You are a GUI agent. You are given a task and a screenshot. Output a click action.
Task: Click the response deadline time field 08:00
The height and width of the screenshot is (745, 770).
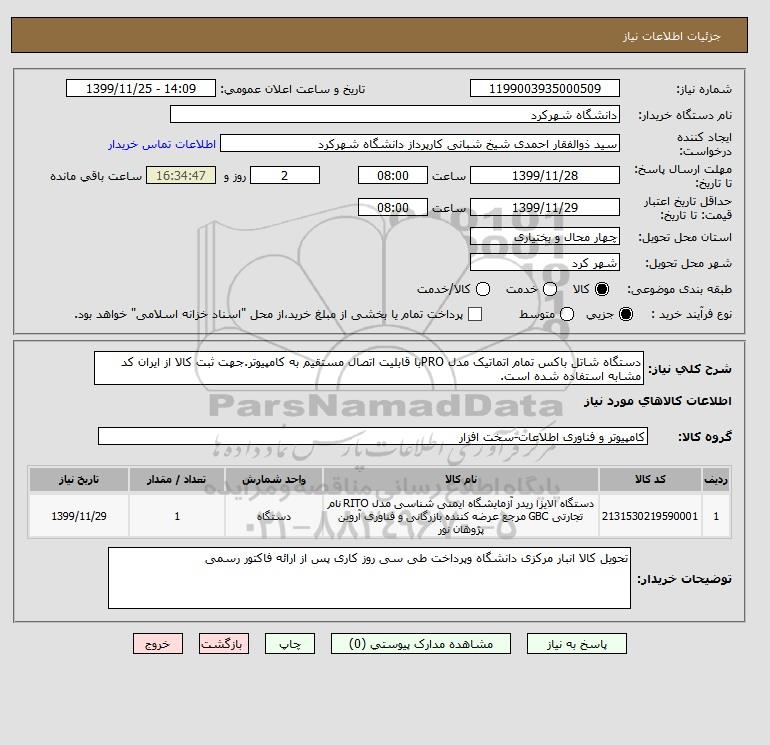click(393, 175)
